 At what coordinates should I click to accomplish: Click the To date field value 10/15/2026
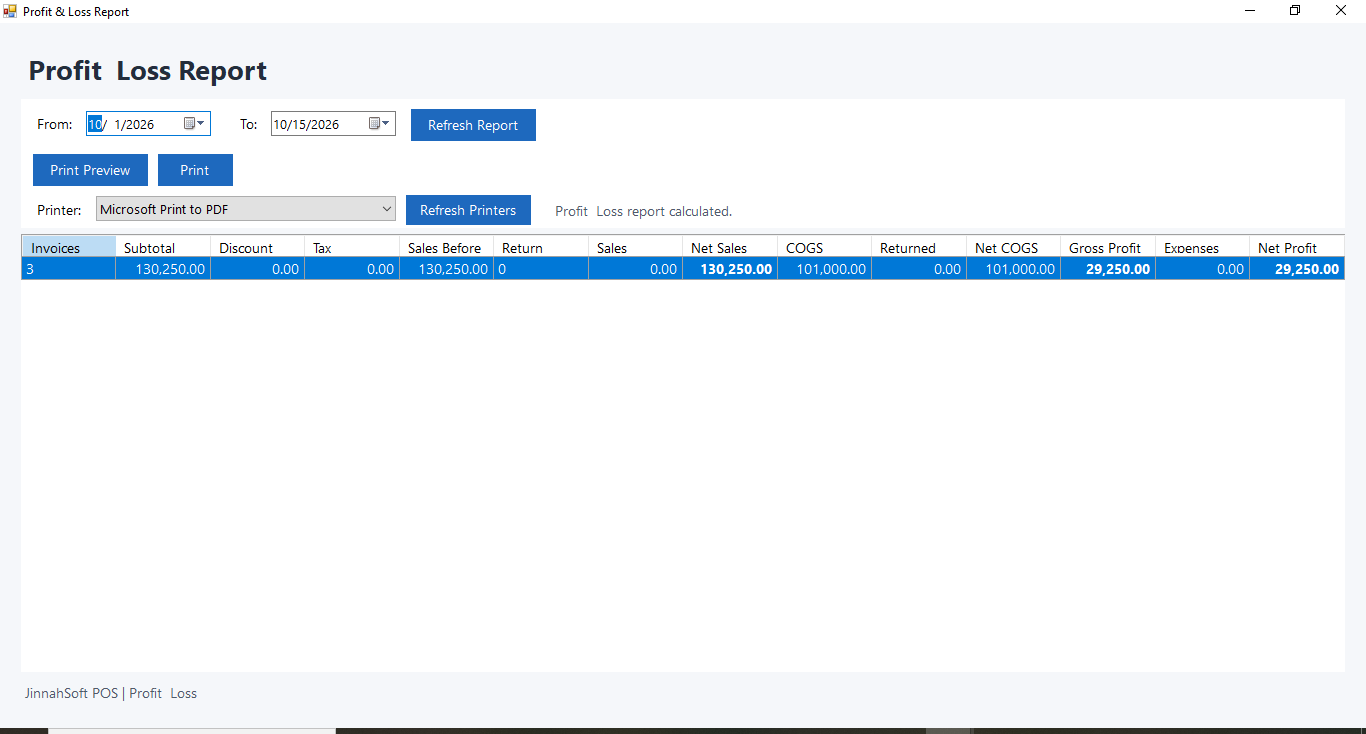pyautogui.click(x=306, y=125)
